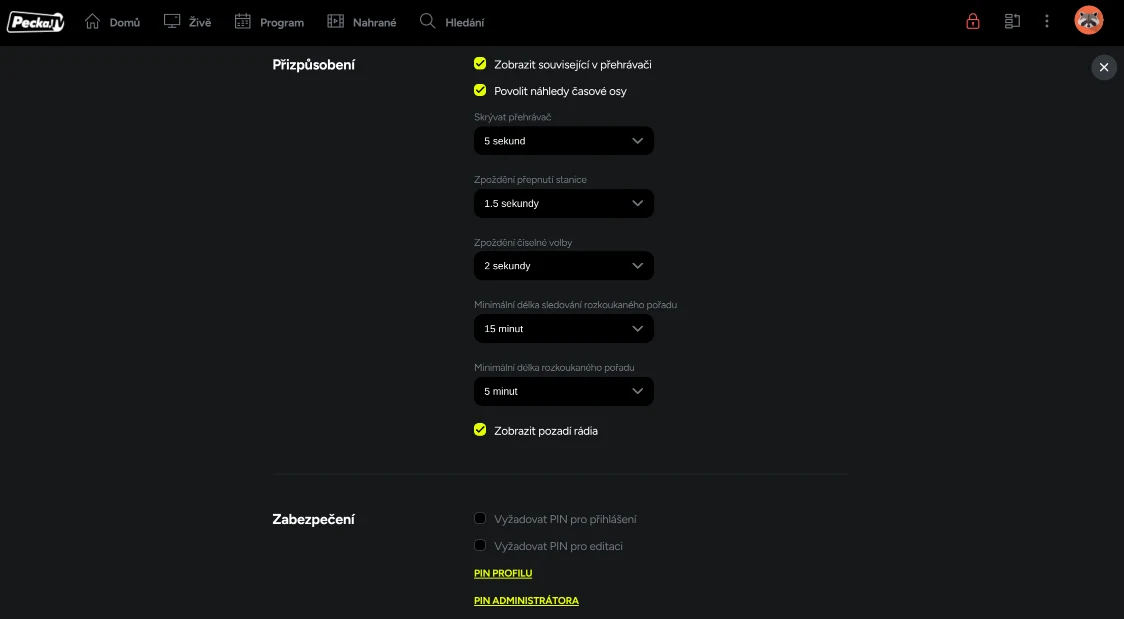Click the film strip Nahrané icon
The height and width of the screenshot is (619, 1124).
tap(336, 21)
